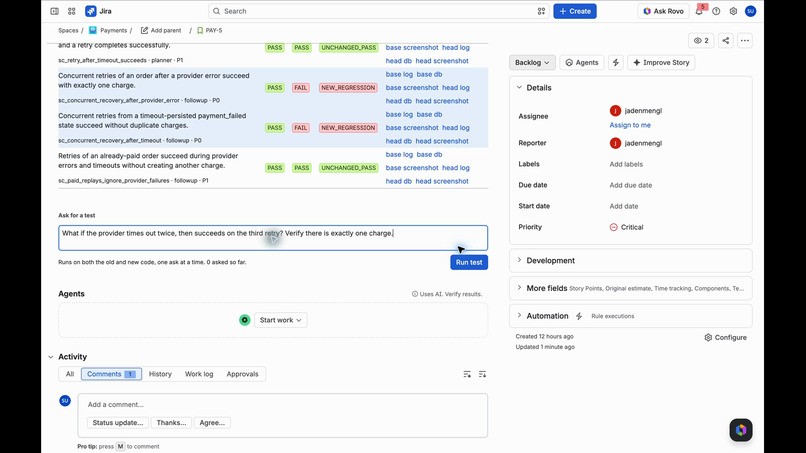The image size is (806, 453).
Task: Click the sort oldest first icon beside it
Action: tap(482, 374)
